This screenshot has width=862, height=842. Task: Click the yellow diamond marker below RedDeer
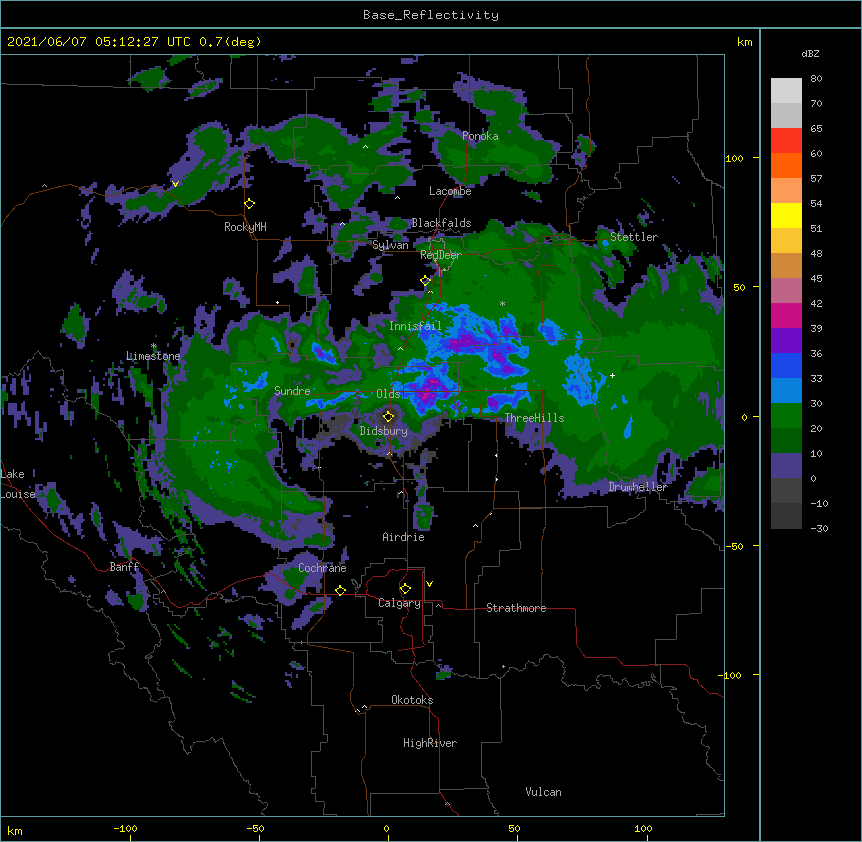pyautogui.click(x=425, y=281)
